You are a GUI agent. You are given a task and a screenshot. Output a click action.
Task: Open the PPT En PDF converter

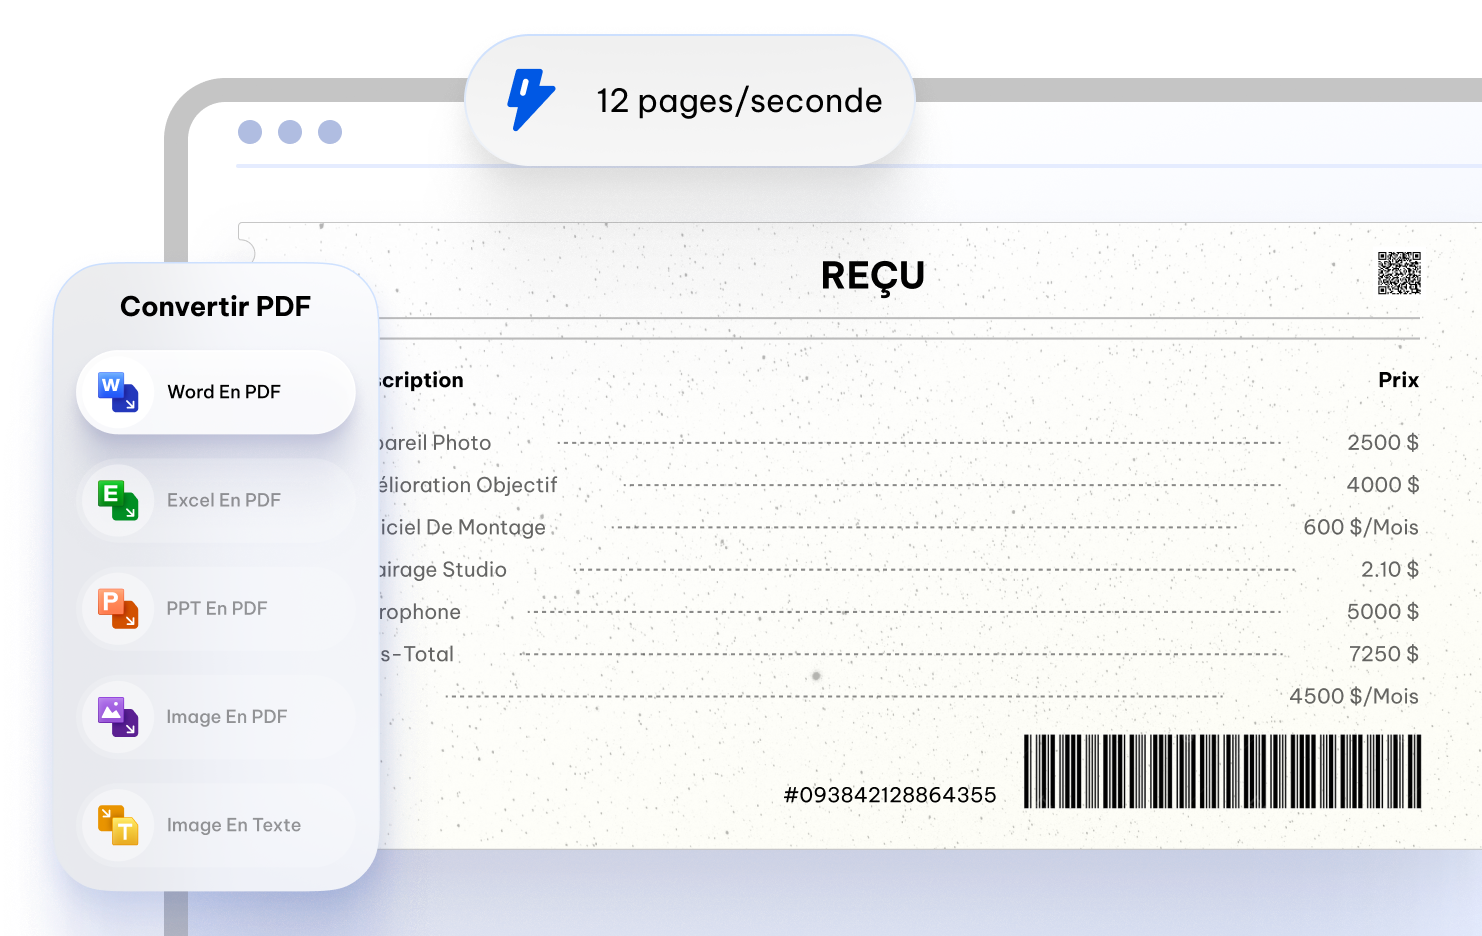pos(216,608)
